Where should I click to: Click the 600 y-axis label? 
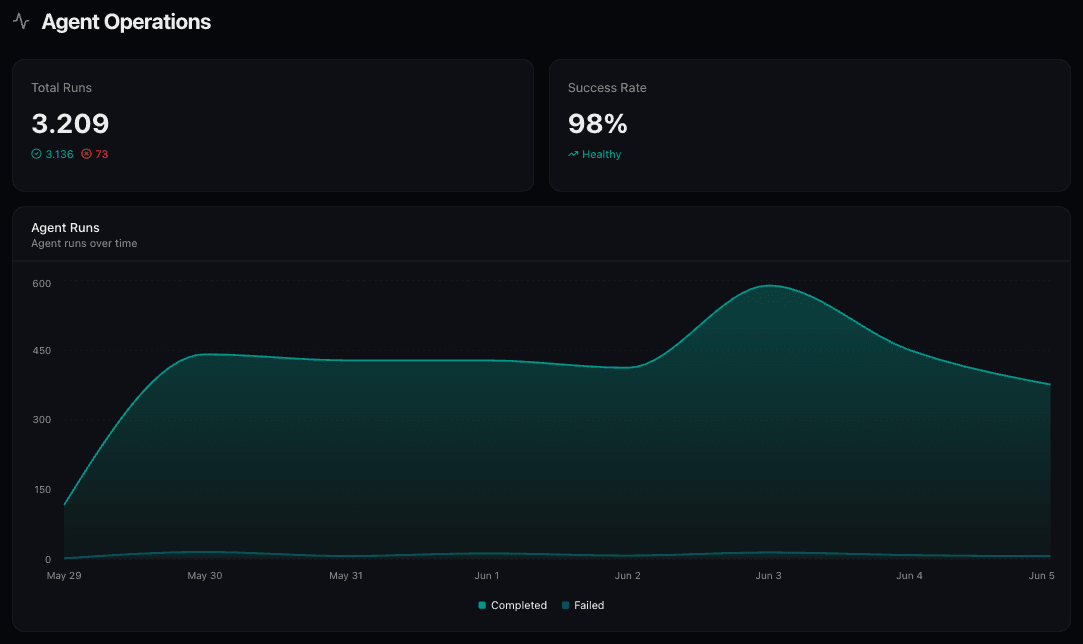point(41,283)
